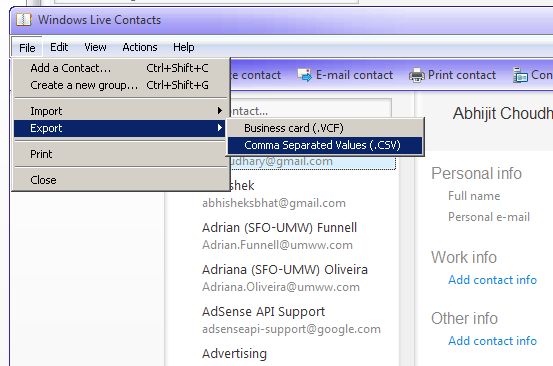Select the Export menu entry
The height and width of the screenshot is (366, 553).
(x=120, y=128)
